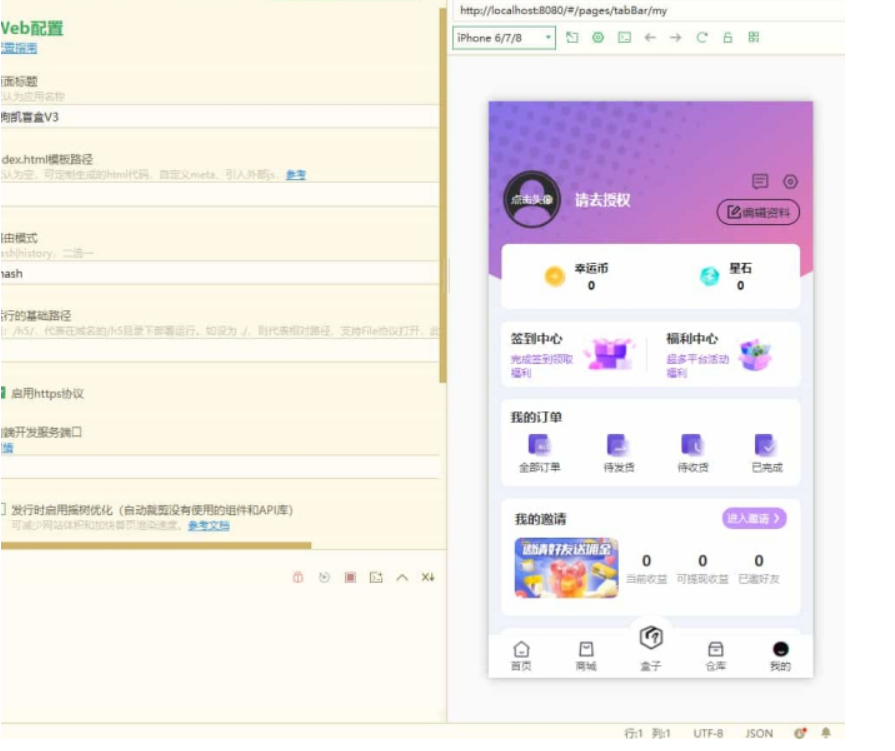The image size is (895, 751).
Task: Open the 参考文档 reference docs link
Action: 209,526
